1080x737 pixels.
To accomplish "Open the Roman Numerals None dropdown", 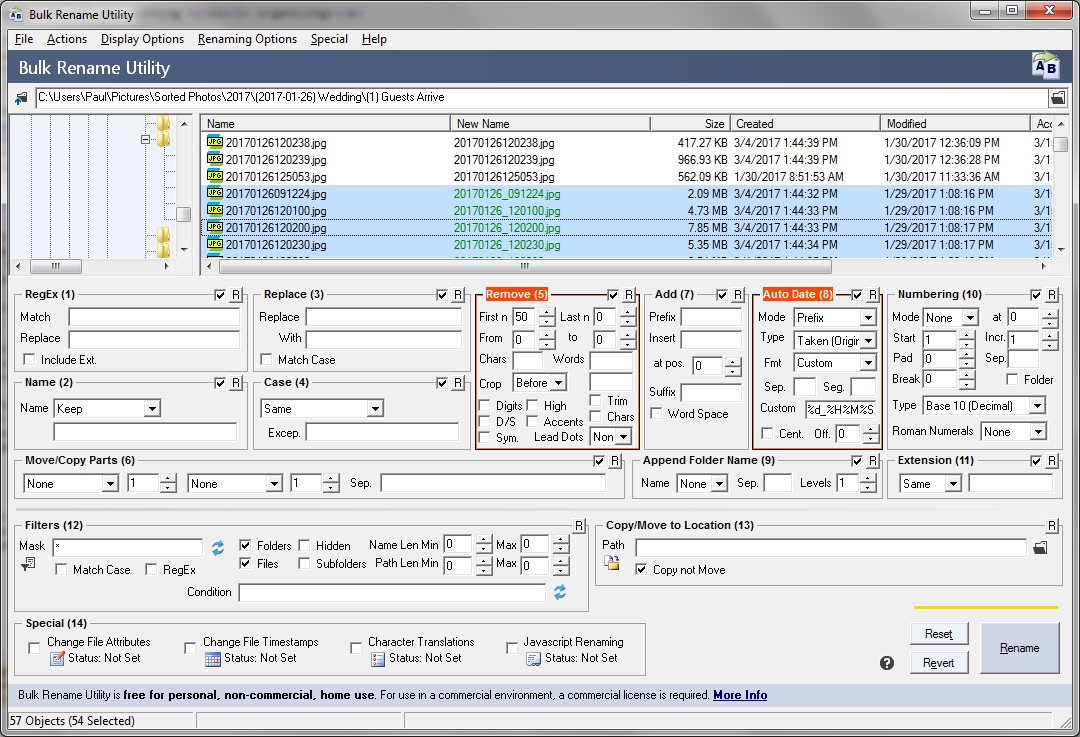I will coord(1038,432).
